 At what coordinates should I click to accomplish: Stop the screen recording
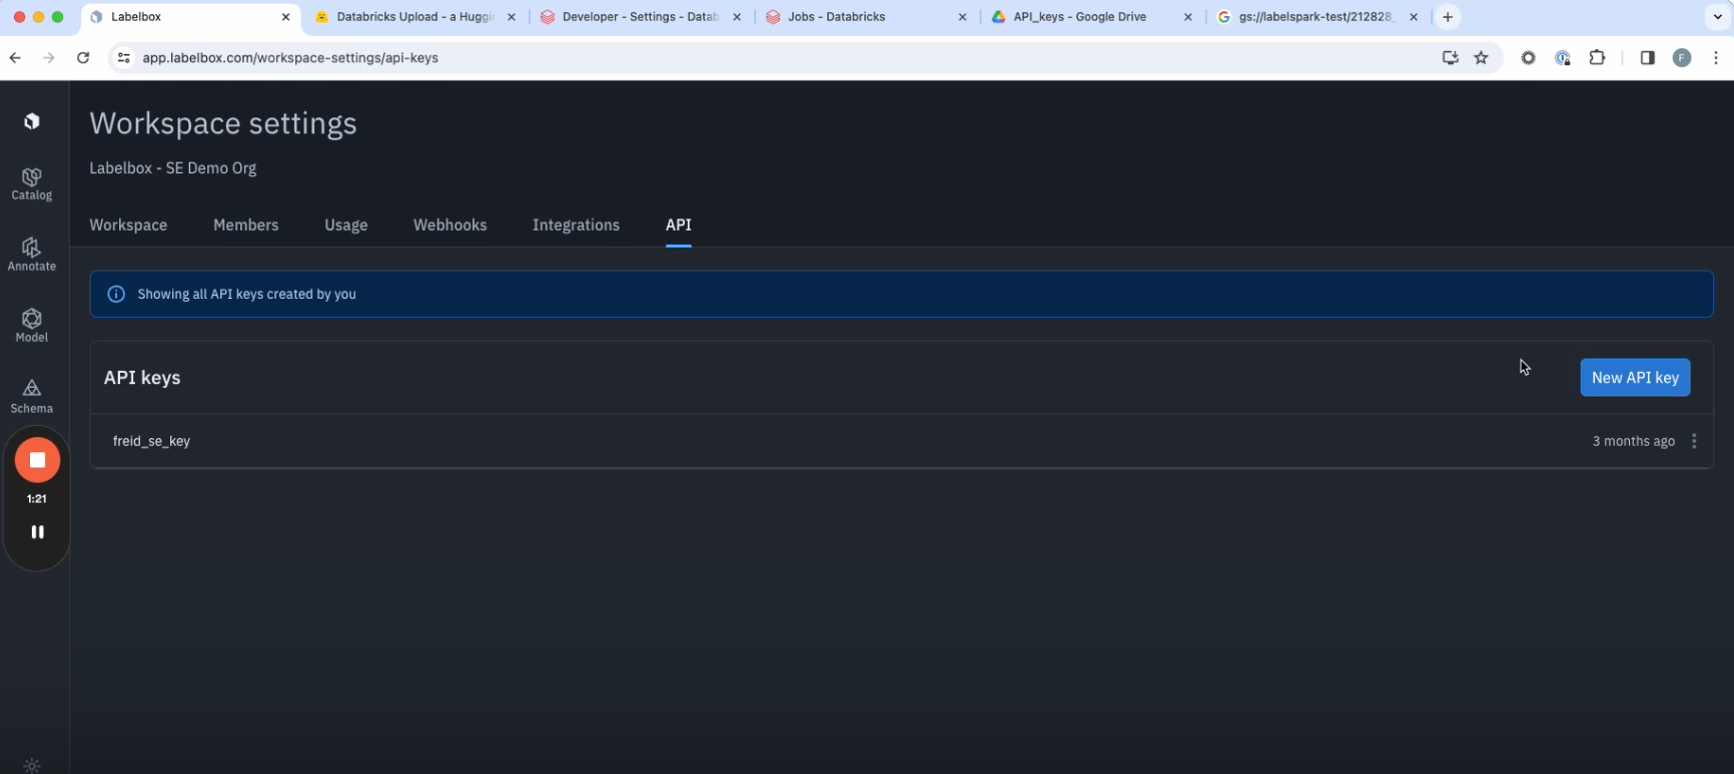coord(37,460)
